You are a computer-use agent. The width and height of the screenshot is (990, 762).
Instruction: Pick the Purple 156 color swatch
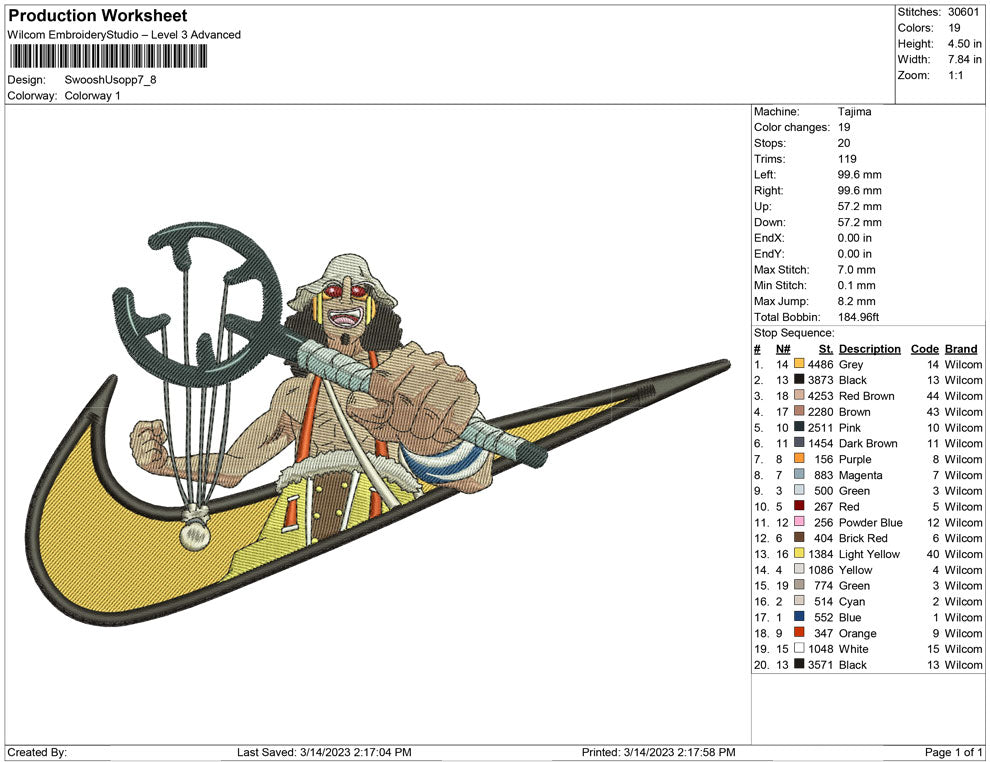pyautogui.click(x=799, y=458)
